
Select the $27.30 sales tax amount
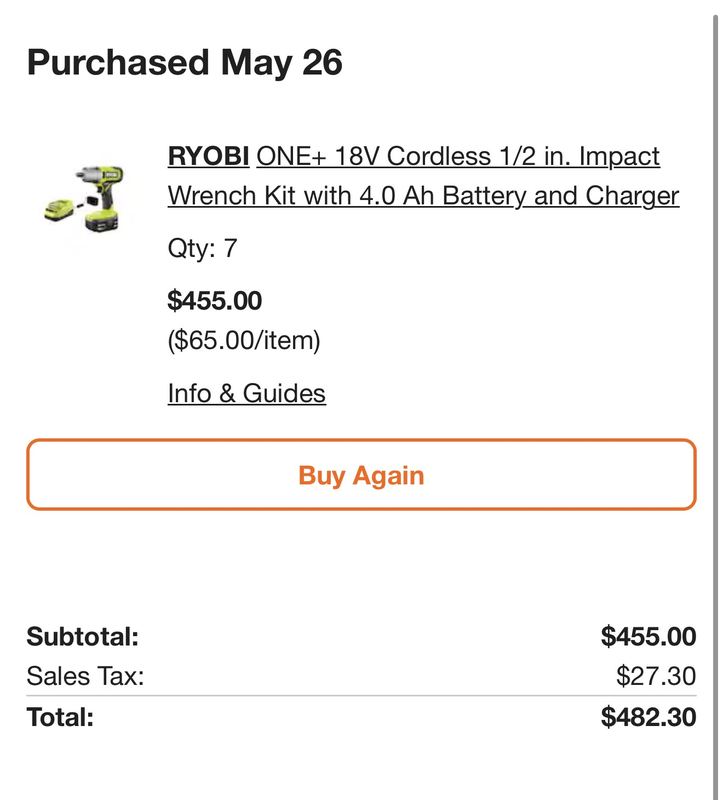[656, 677]
